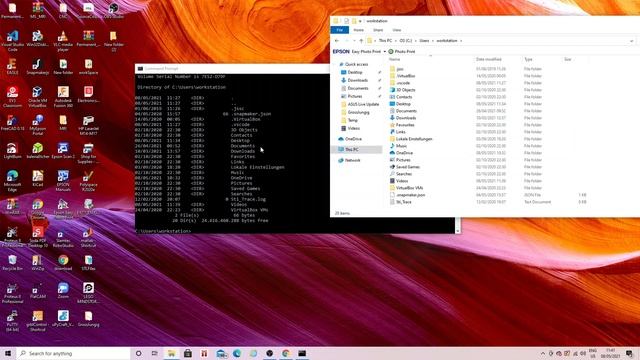Open the Autodesk Fusion 360 desktop shortcut

click(x=63, y=96)
